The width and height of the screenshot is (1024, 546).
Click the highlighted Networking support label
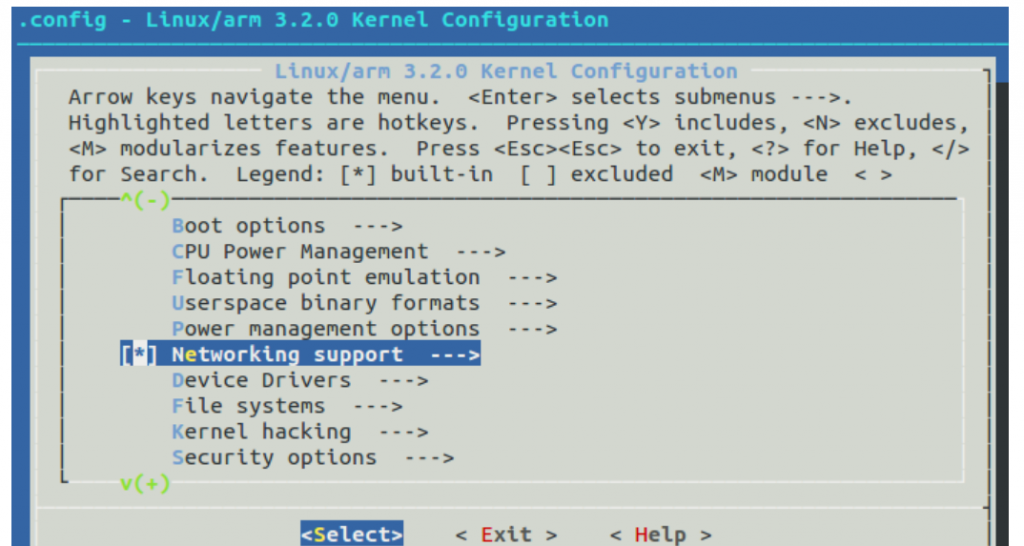click(x=287, y=355)
